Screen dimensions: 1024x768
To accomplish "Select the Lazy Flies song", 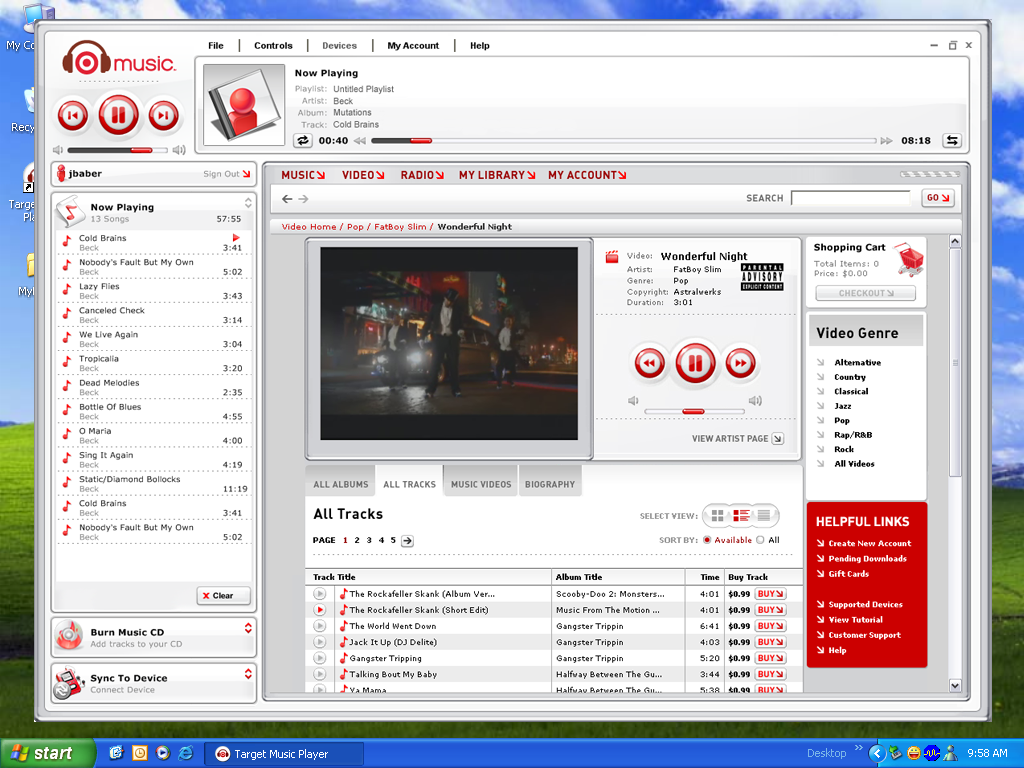I will pyautogui.click(x=154, y=291).
